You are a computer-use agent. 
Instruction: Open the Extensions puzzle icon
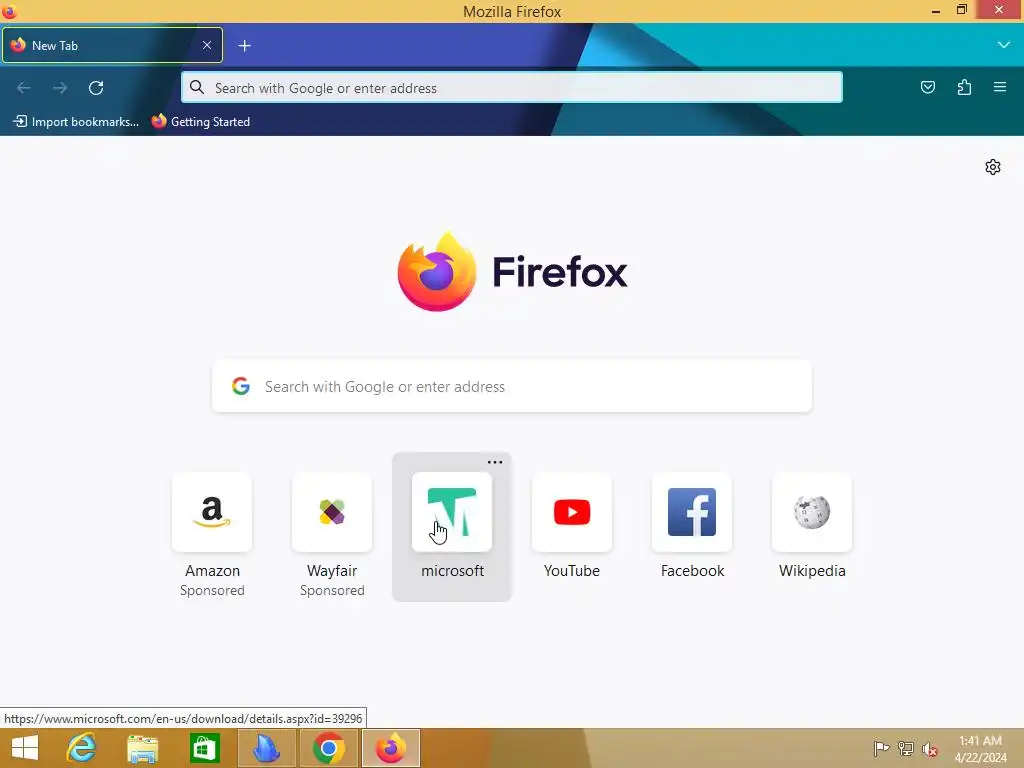pos(964,87)
